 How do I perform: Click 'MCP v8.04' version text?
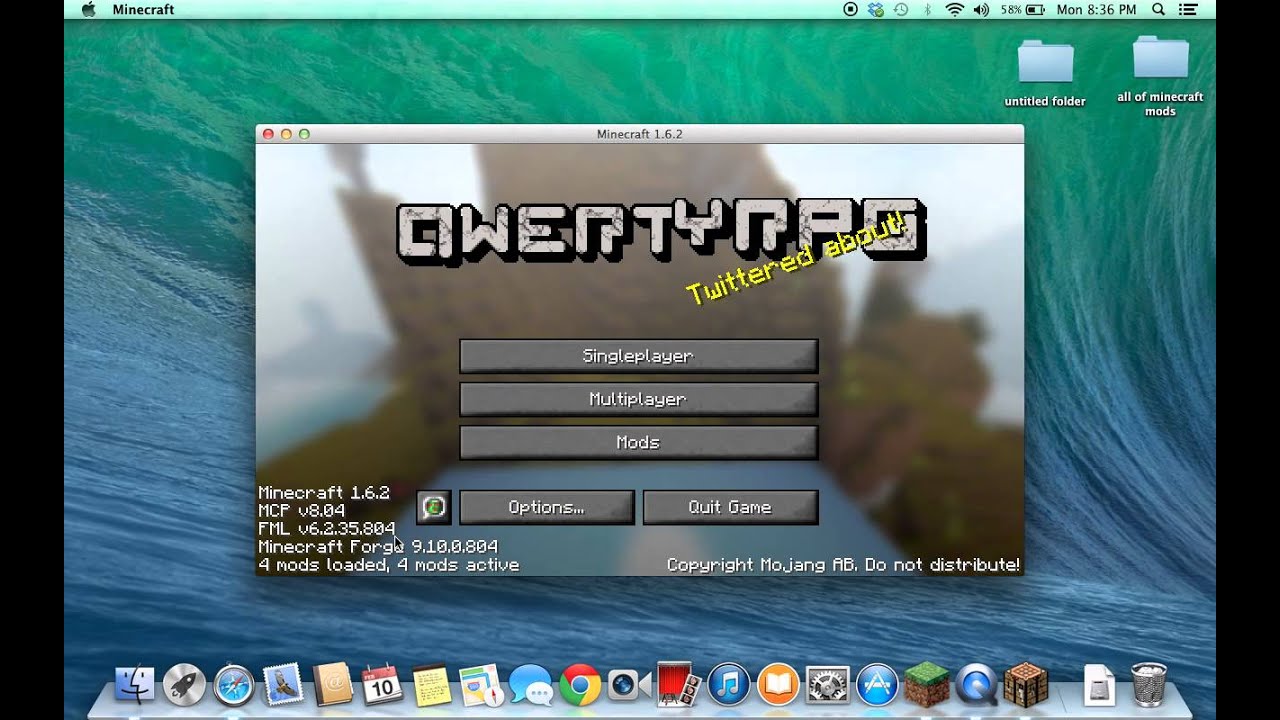point(302,511)
